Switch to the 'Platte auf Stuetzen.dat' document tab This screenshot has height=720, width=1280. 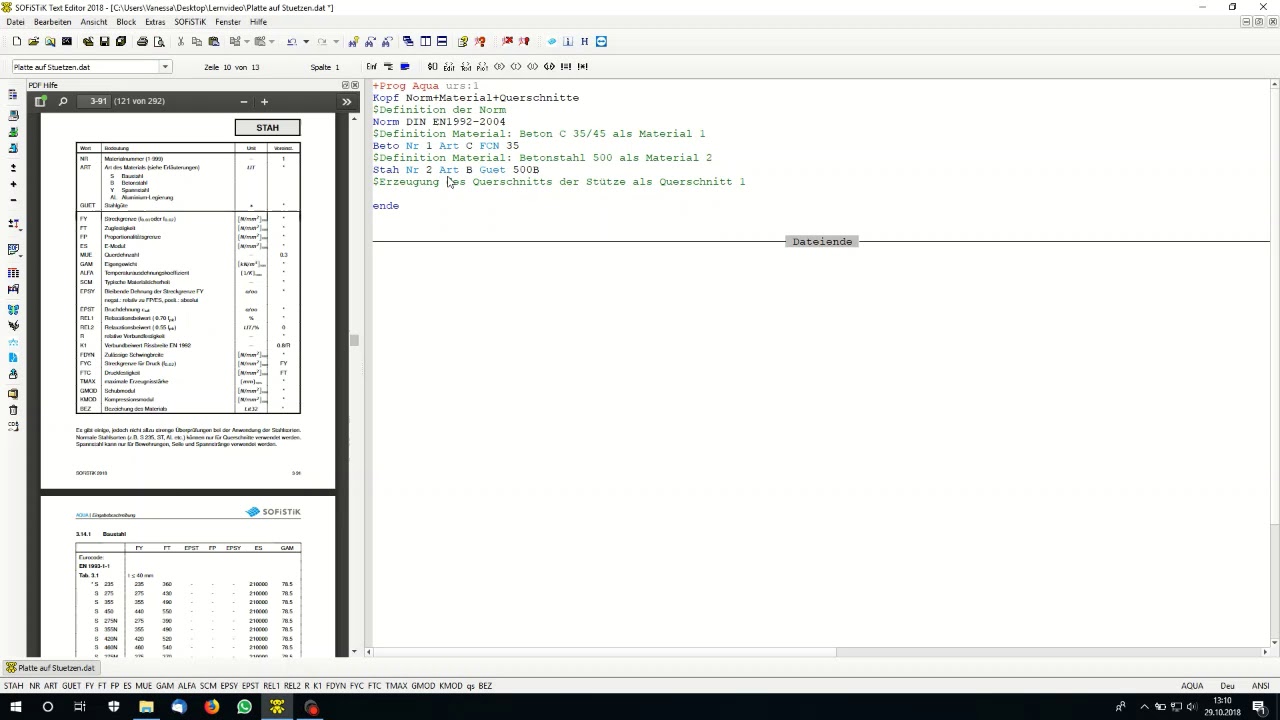click(50, 668)
